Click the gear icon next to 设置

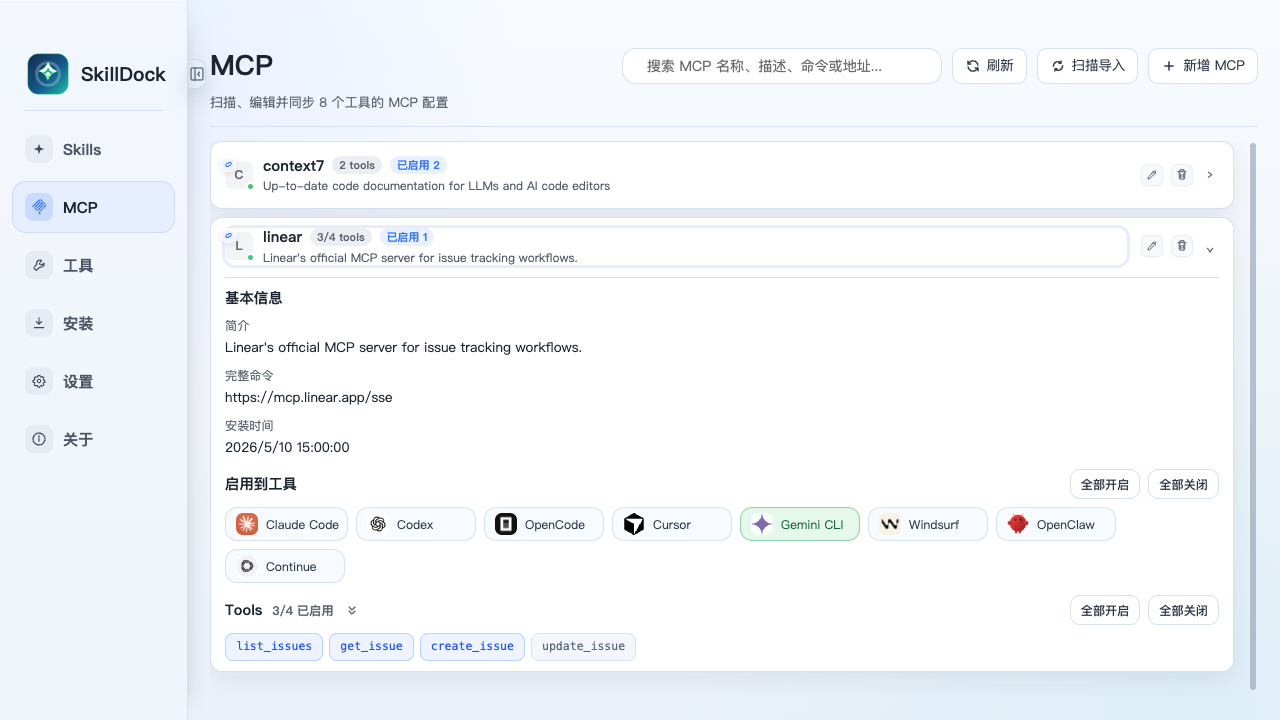click(39, 381)
